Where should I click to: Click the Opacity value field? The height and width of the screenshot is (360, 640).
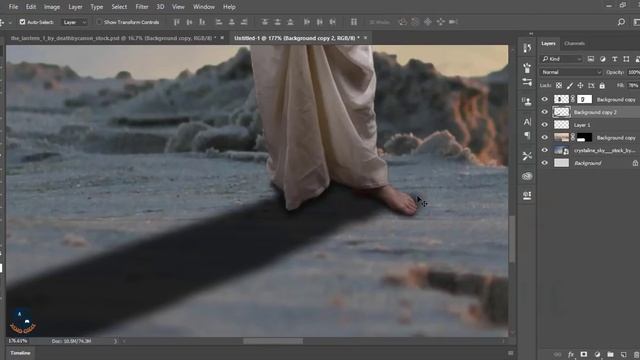[x=634, y=72]
